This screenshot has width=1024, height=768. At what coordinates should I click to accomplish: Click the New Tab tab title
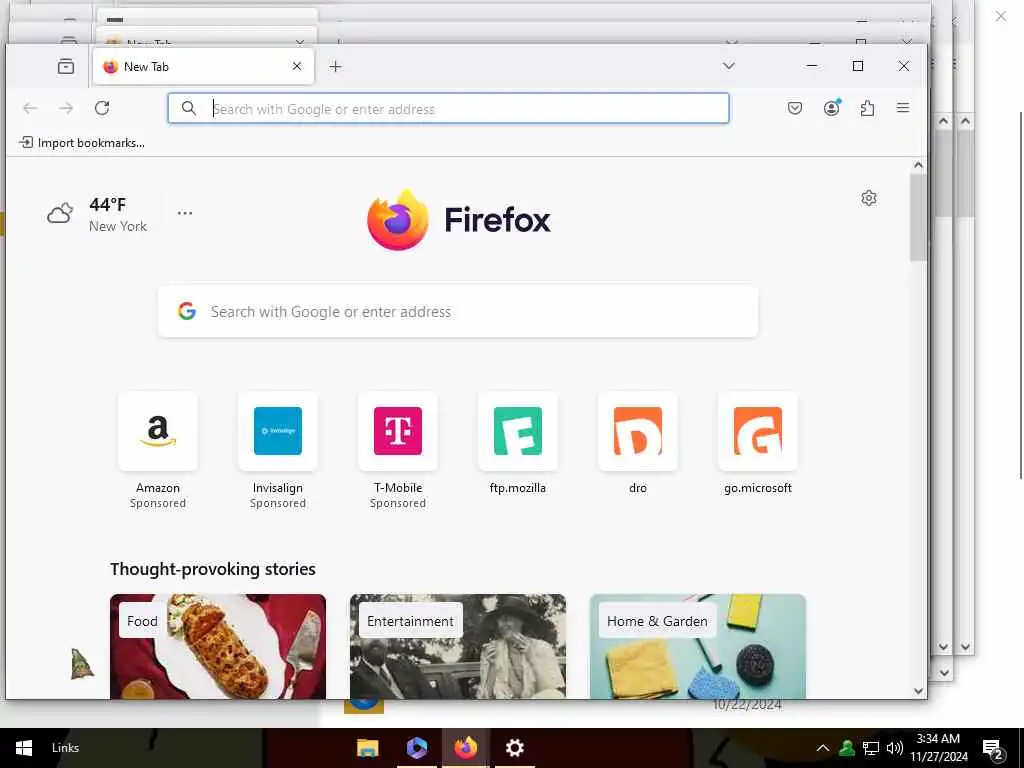tap(146, 67)
